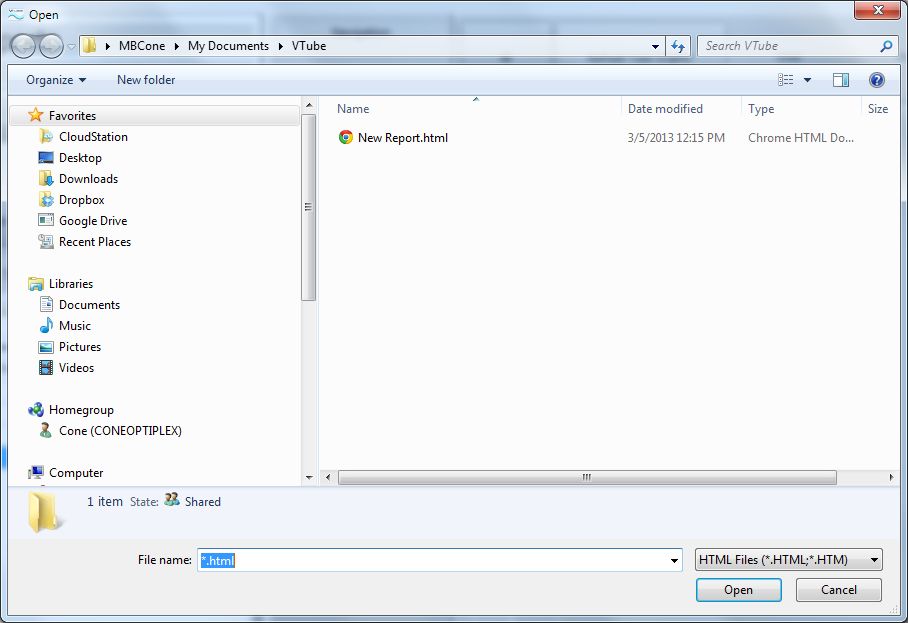The image size is (908, 623).
Task: Click the Chrome icon of New Report.html
Action: [346, 138]
